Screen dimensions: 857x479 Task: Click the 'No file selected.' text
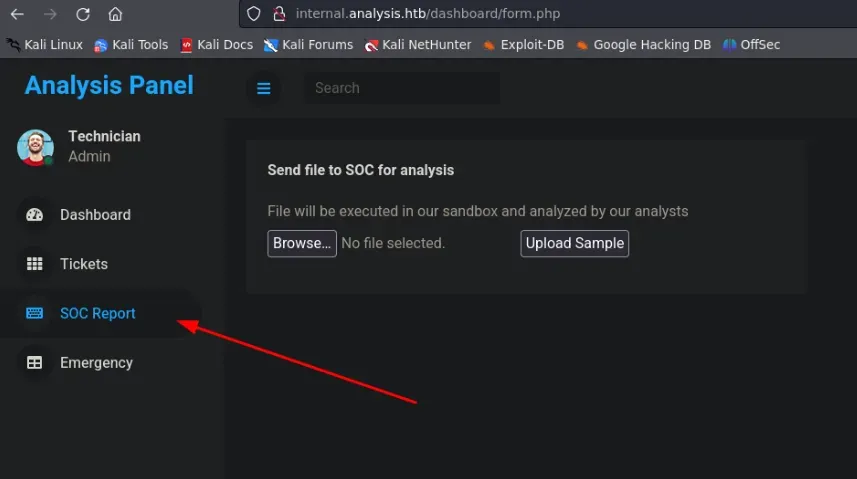[x=393, y=243]
